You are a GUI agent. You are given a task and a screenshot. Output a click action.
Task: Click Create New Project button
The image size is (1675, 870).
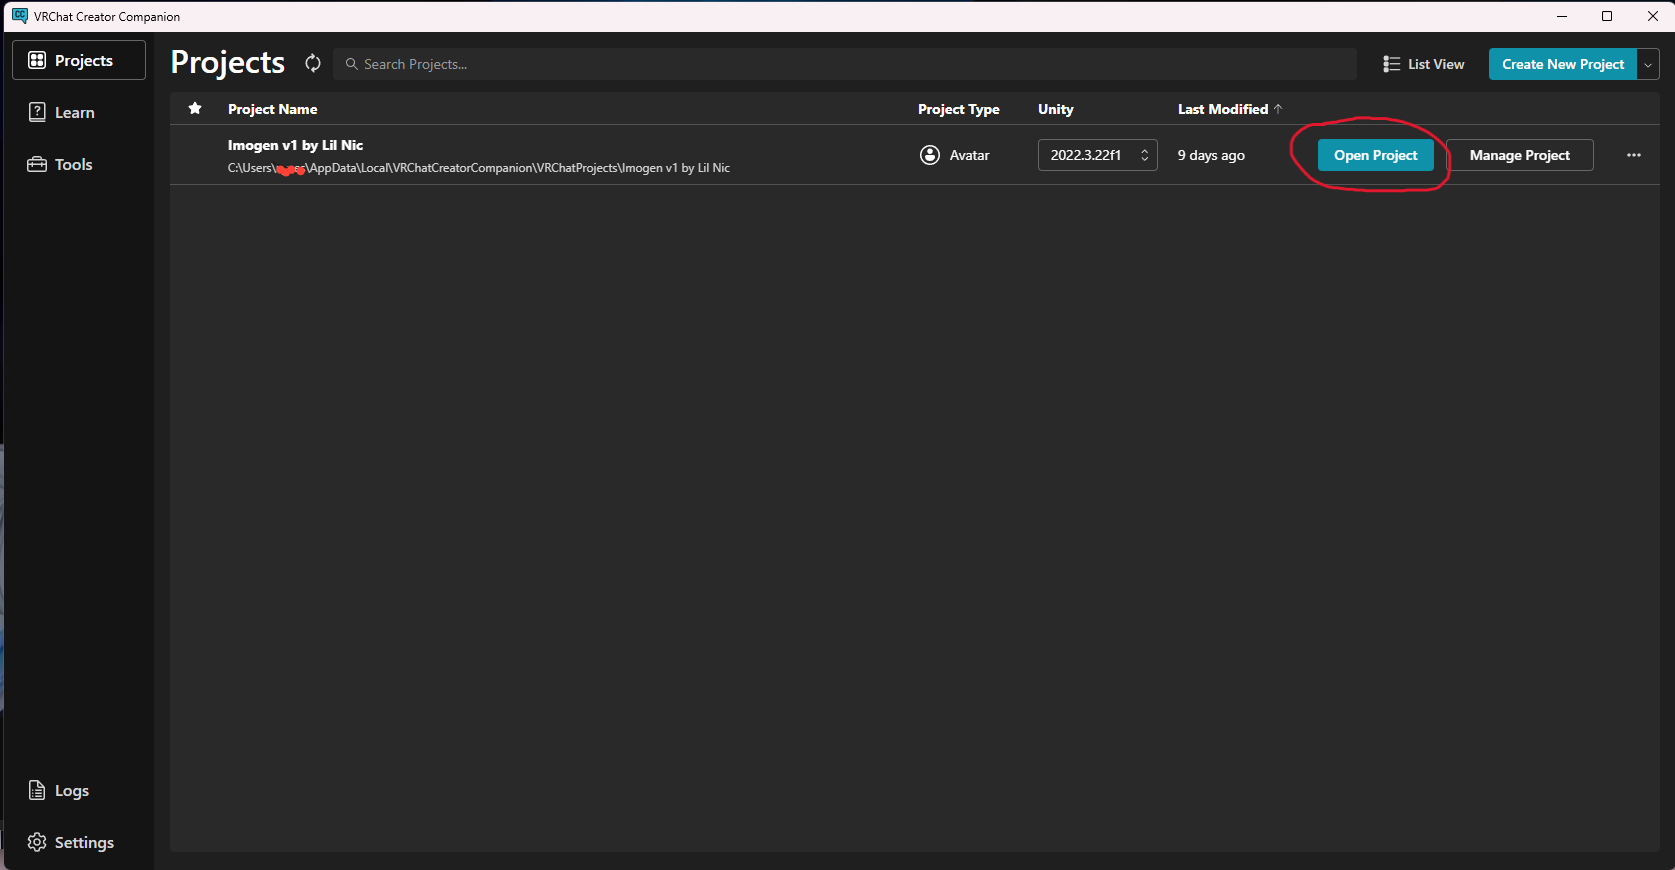click(x=1563, y=64)
